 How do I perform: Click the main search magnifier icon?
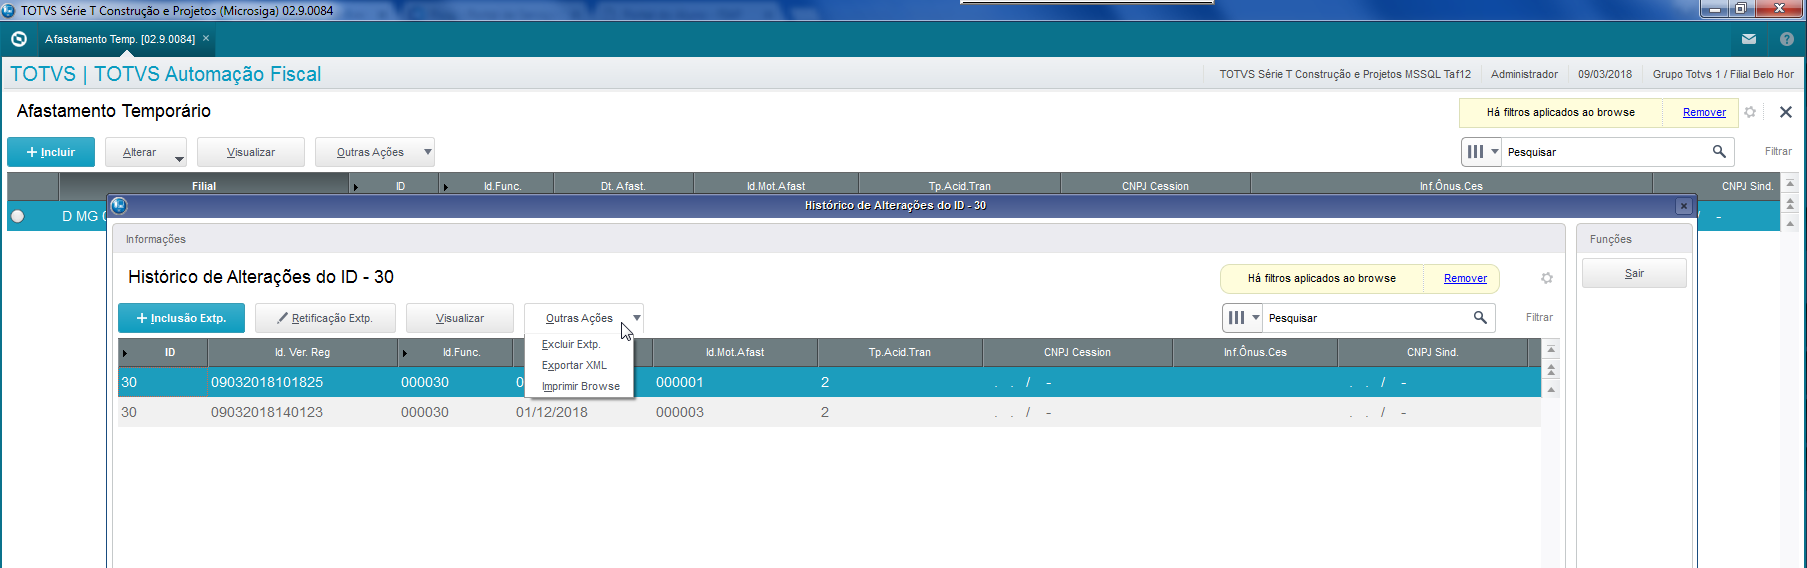point(1719,152)
